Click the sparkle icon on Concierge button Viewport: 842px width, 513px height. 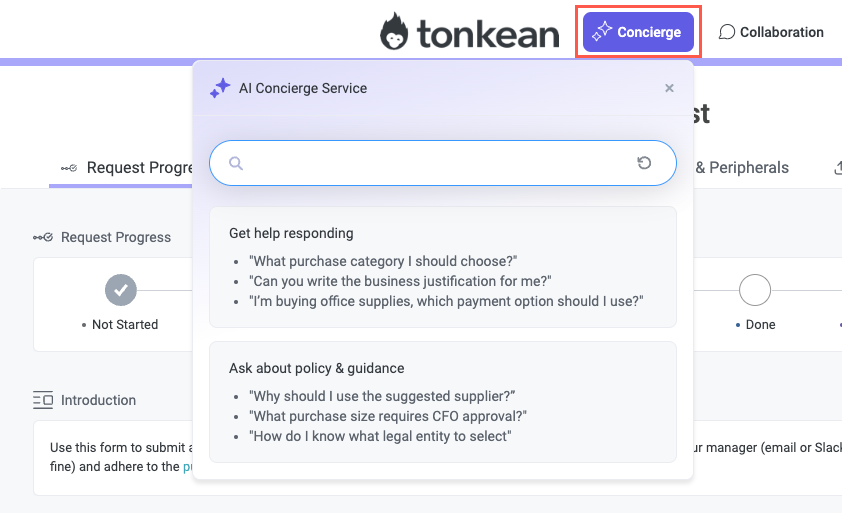click(x=602, y=32)
